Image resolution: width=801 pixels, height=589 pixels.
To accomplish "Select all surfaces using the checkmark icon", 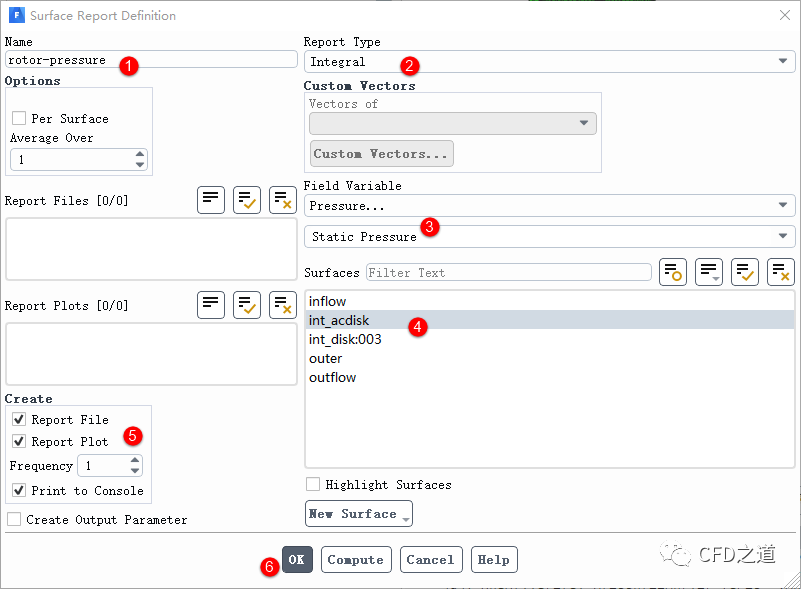I will 745,272.
